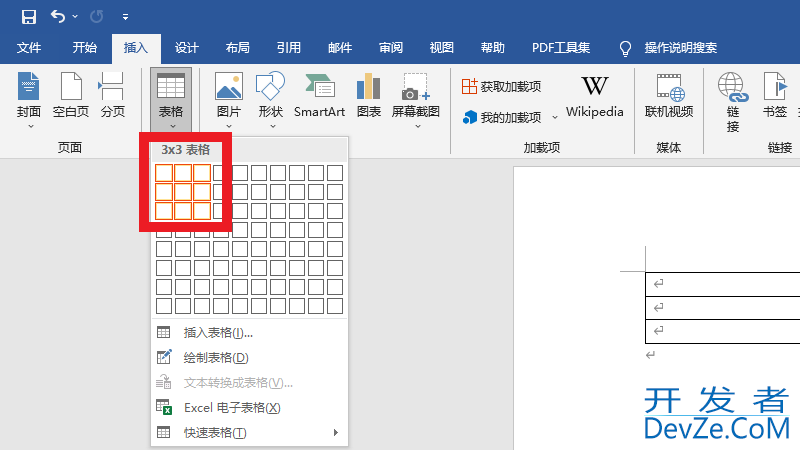Select the 3x3 cell in table grid
The width and height of the screenshot is (800, 450).
(x=202, y=211)
